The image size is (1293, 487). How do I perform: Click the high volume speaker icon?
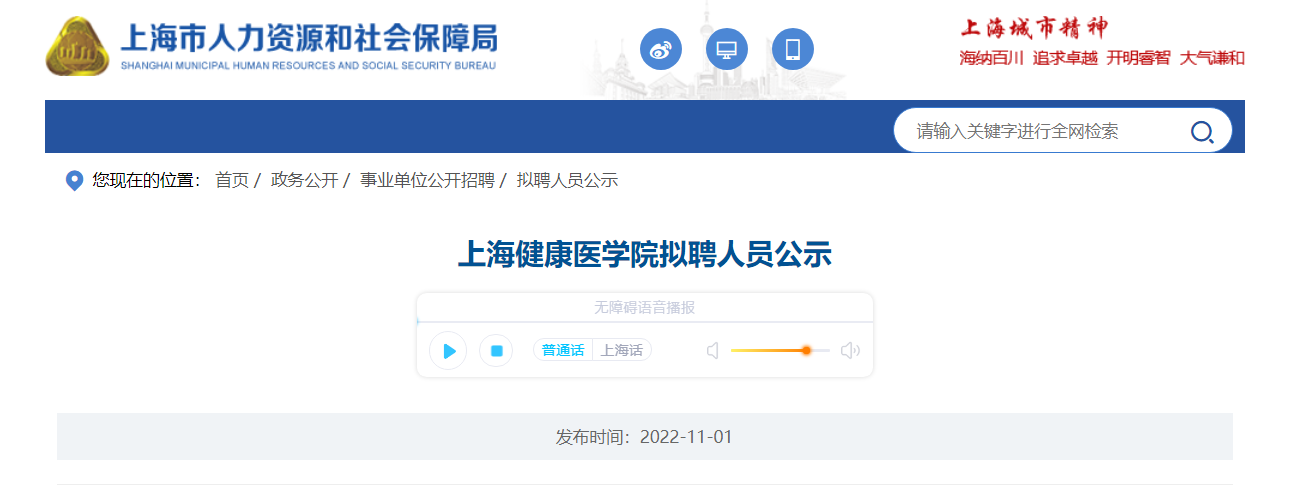(x=850, y=350)
